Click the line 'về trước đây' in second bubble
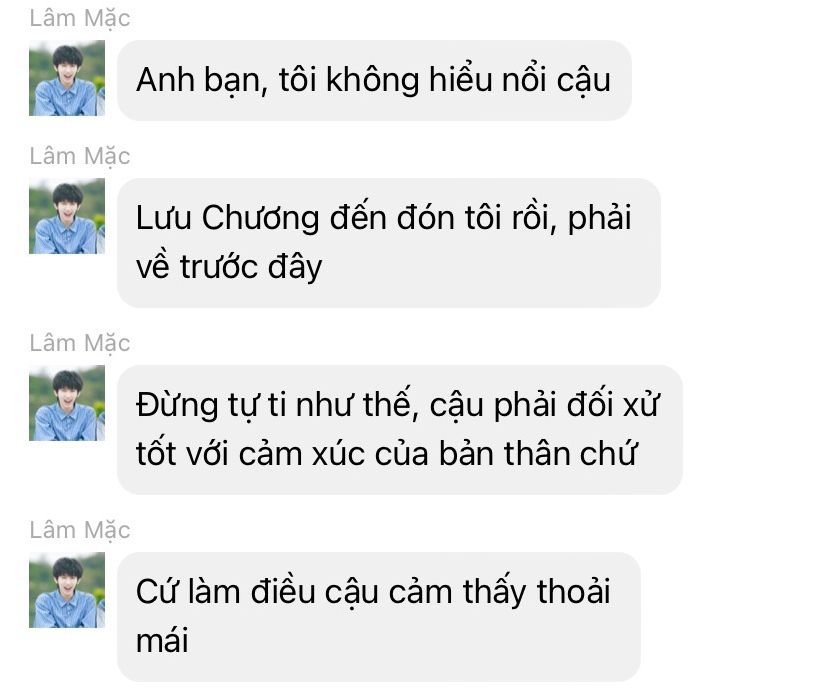 [x=229, y=267]
